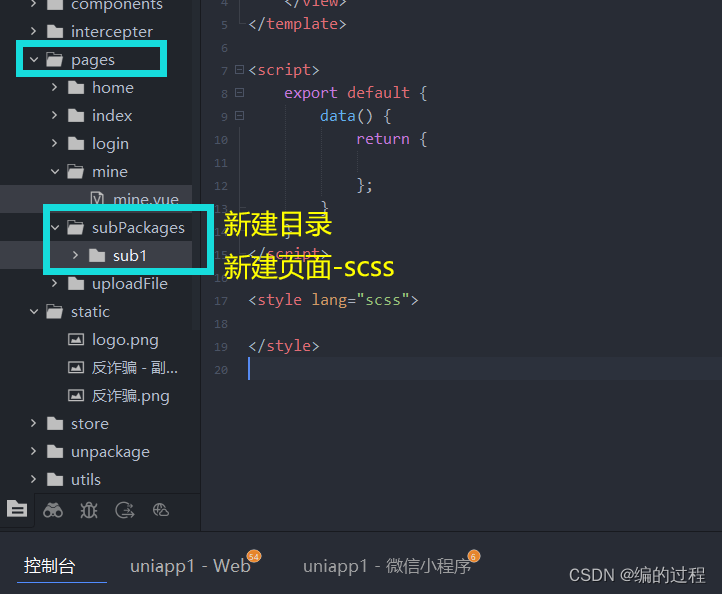Viewport: 722px width, 594px height.
Task: Collapse the subPackages folder chevron
Action: pos(55,227)
